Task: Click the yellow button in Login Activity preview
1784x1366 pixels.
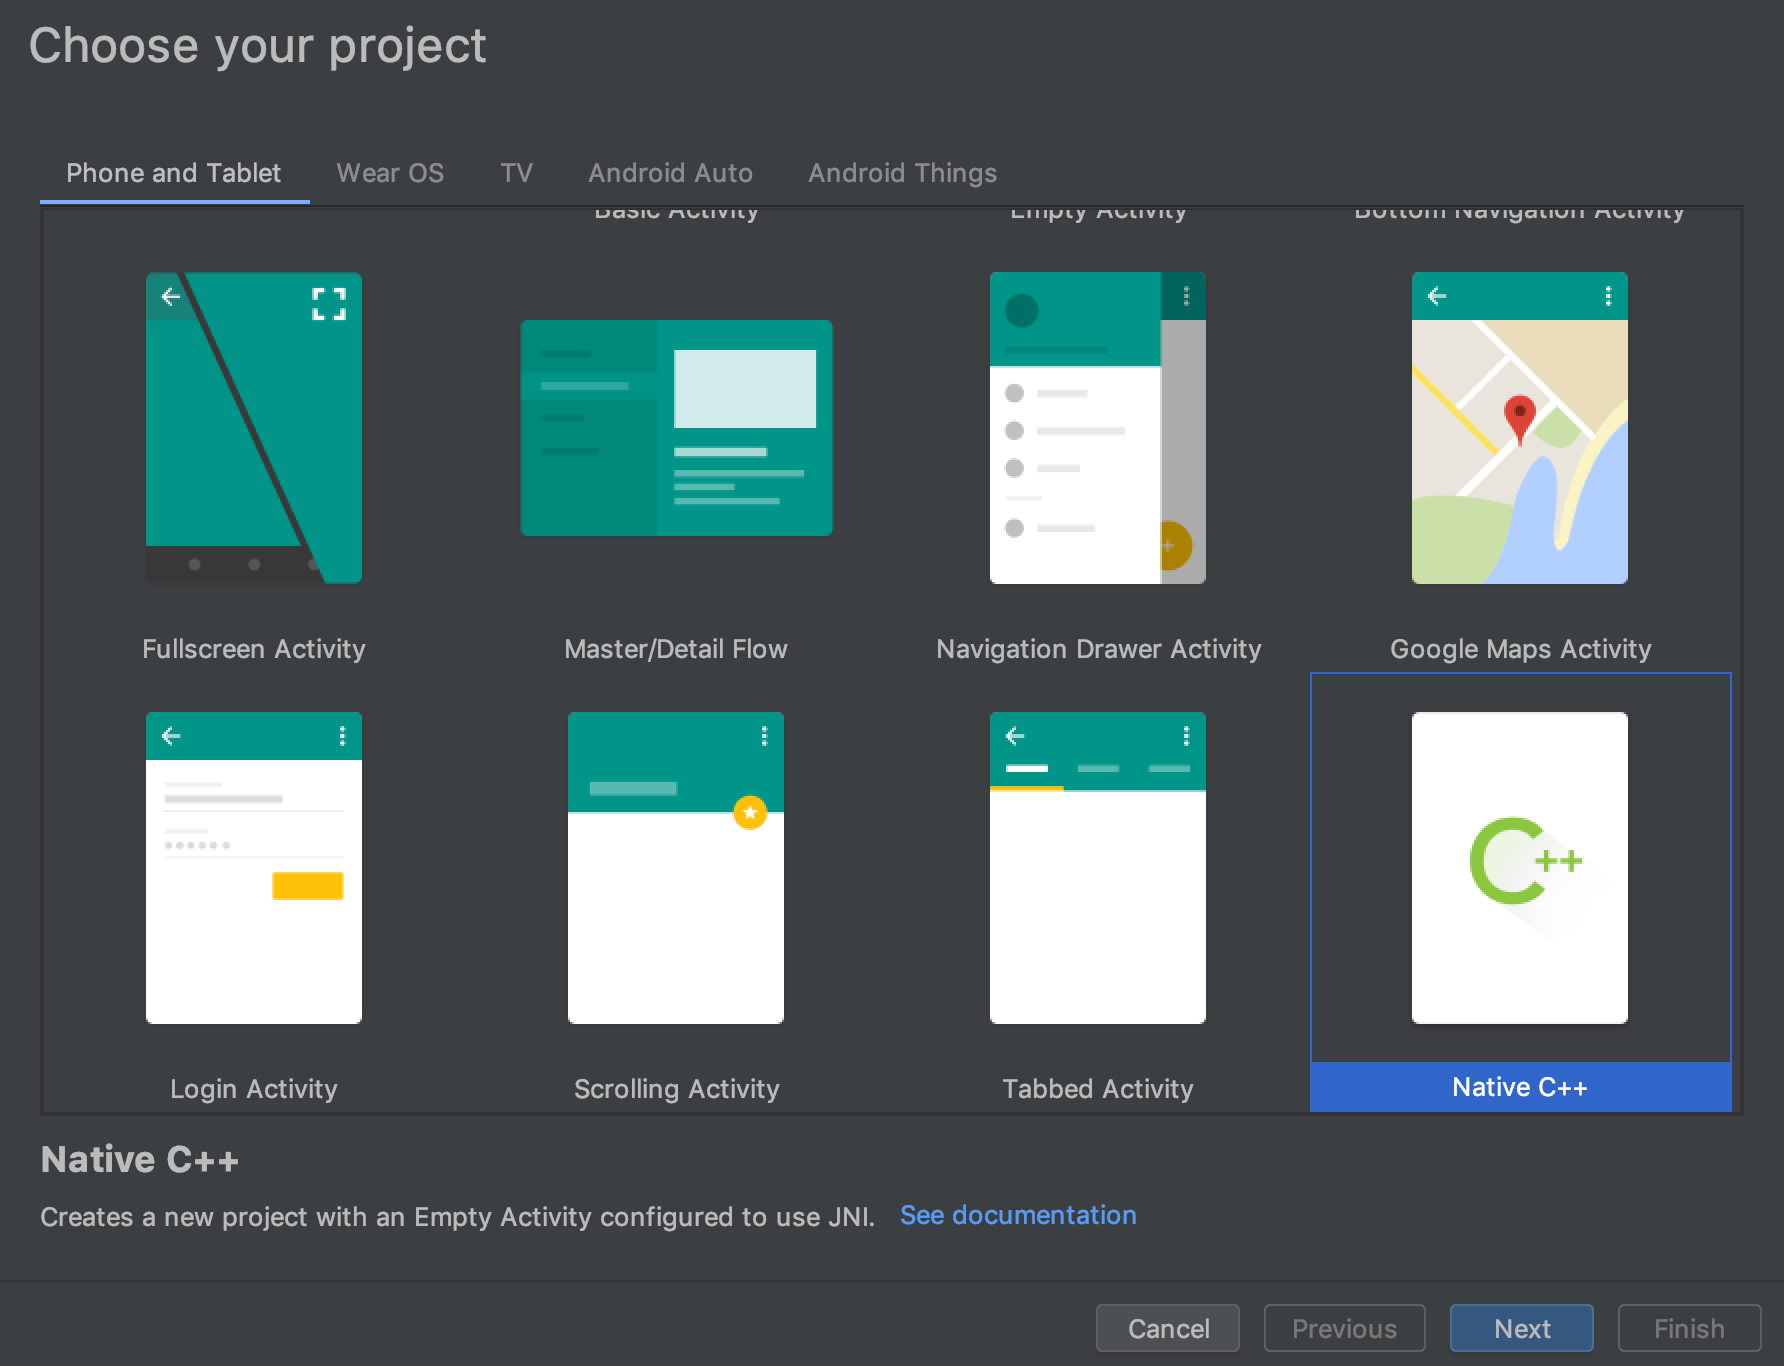Action: (308, 886)
